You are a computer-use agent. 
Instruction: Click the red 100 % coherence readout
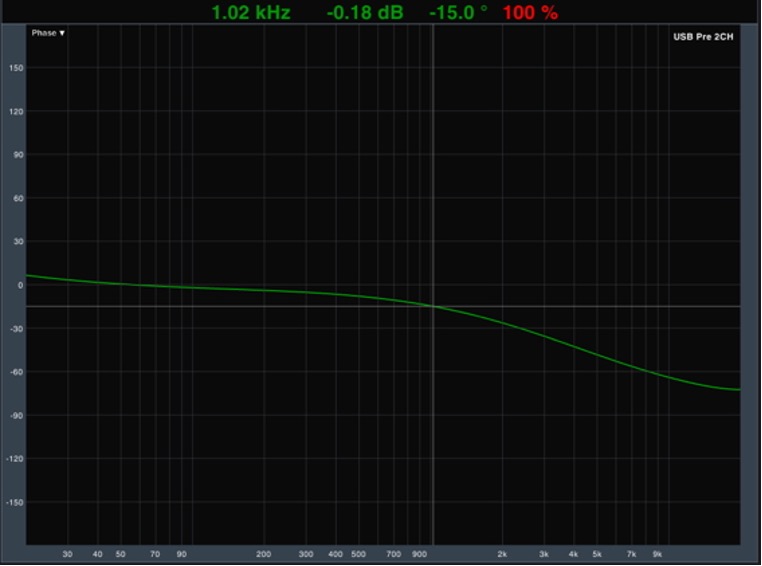pos(530,13)
